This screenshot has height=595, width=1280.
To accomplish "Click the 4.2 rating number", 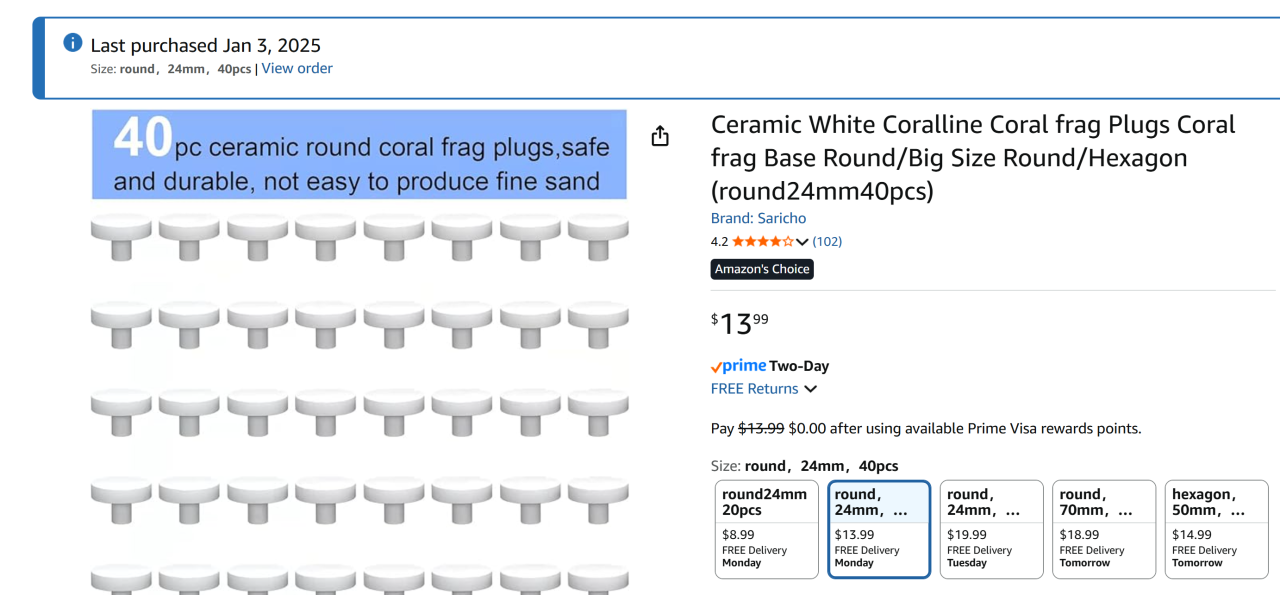I will 719,241.
